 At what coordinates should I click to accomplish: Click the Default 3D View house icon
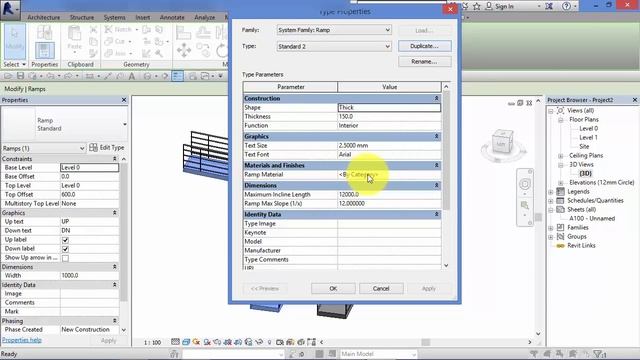147,76
